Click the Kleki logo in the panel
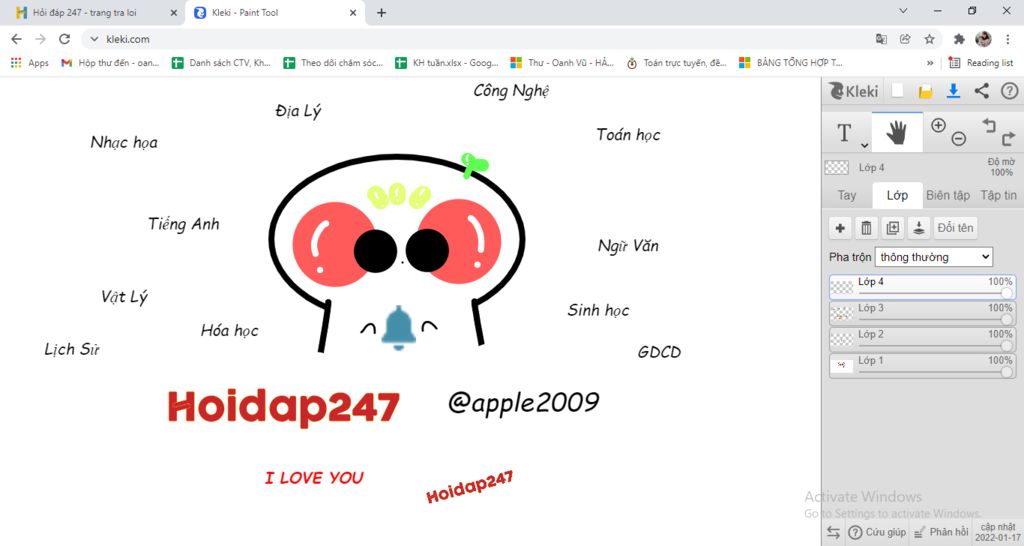Screen dimensions: 1024x546 (x=854, y=91)
